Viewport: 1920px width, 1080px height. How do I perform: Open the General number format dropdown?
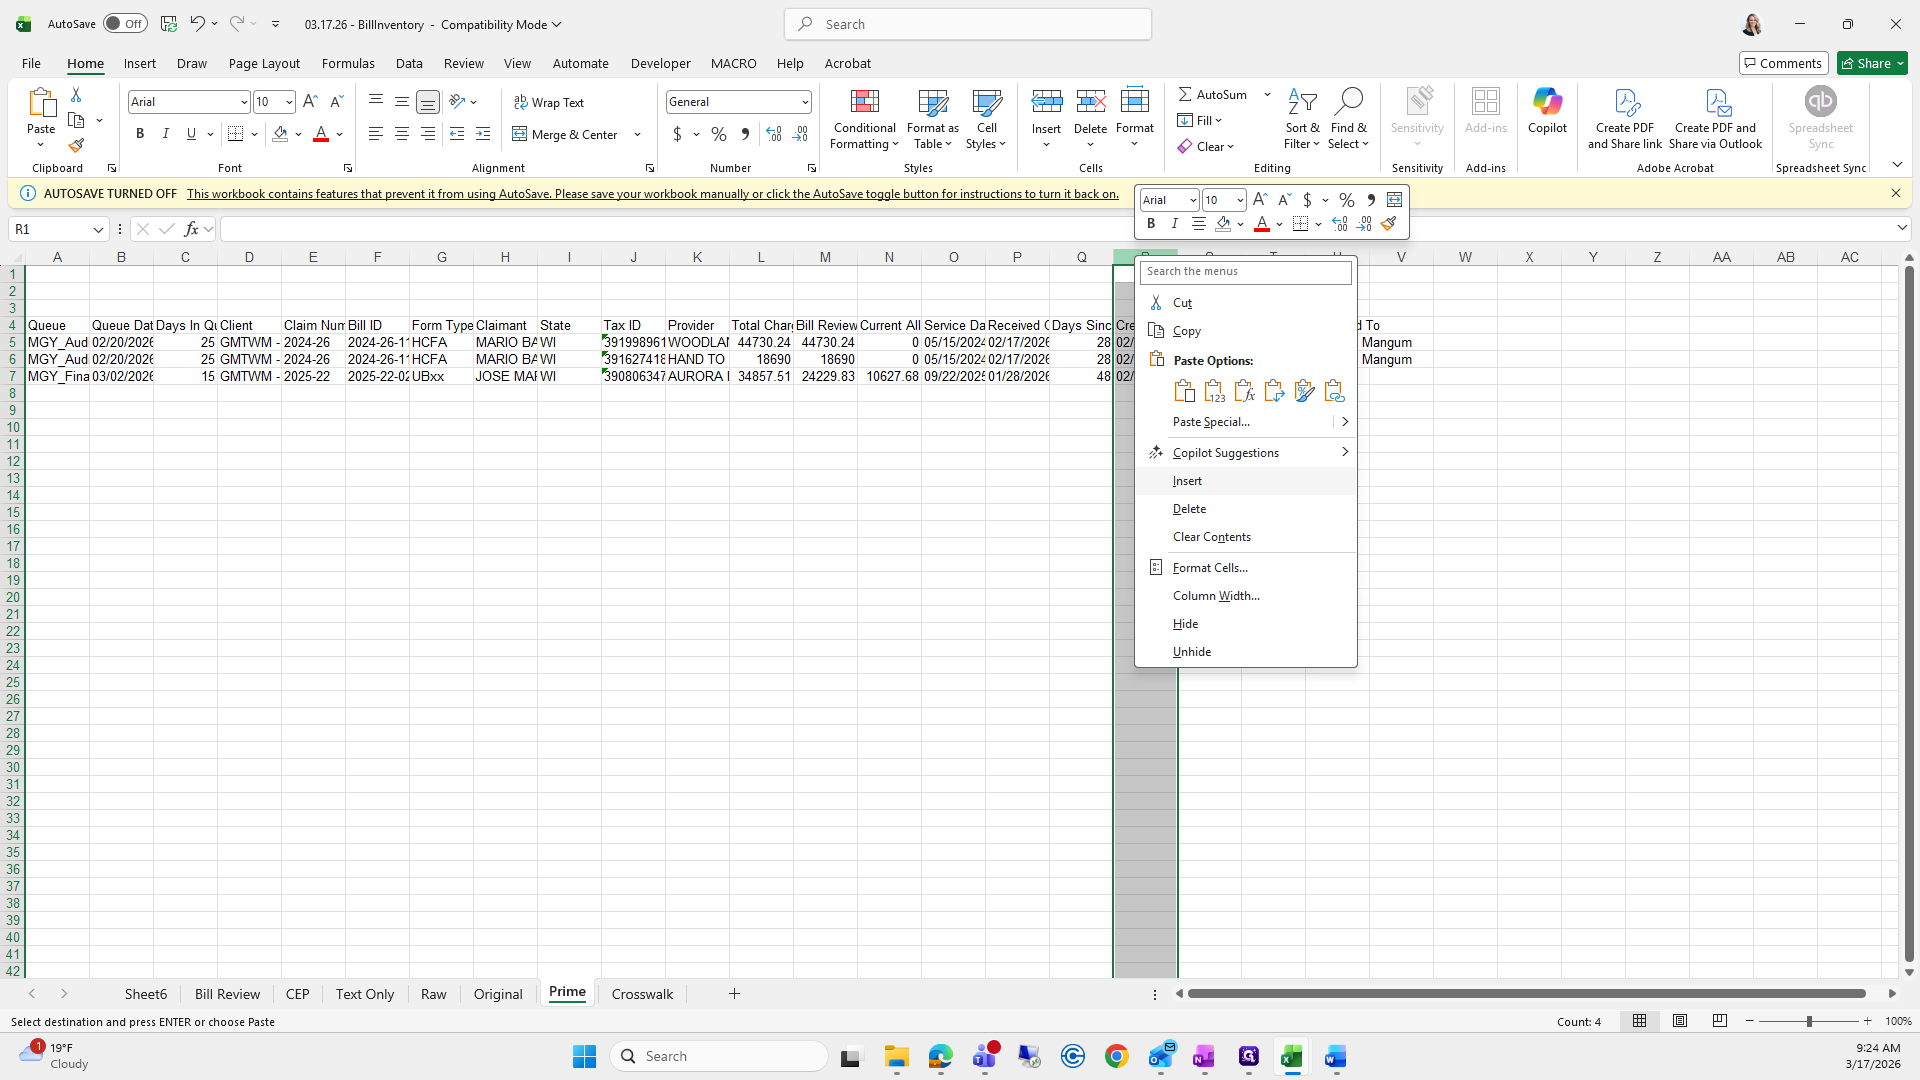[x=804, y=102]
